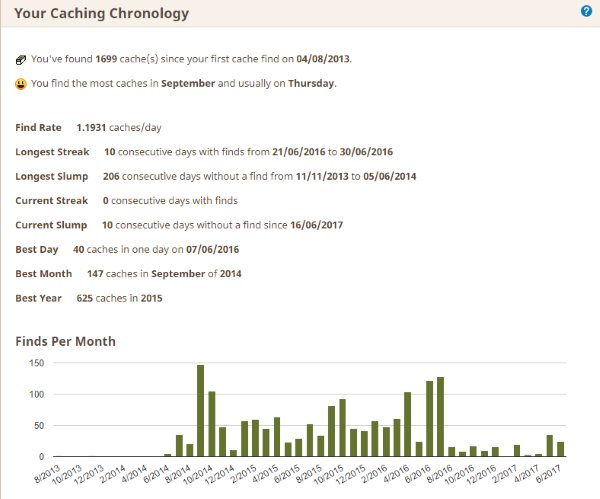This screenshot has height=499, width=600.
Task: Click the October 2014 bar in chart
Action: pos(212,424)
